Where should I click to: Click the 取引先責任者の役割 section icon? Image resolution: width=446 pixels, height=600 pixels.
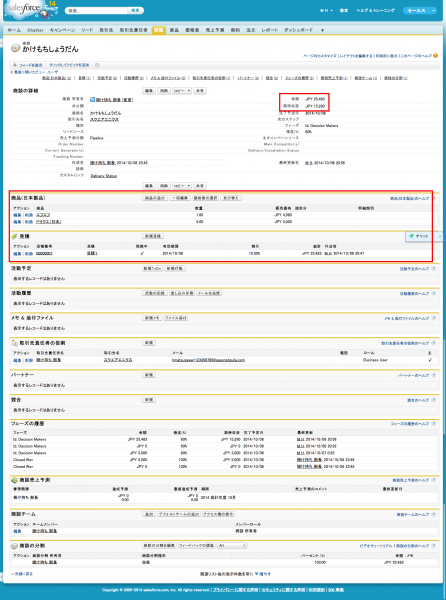coord(15,343)
